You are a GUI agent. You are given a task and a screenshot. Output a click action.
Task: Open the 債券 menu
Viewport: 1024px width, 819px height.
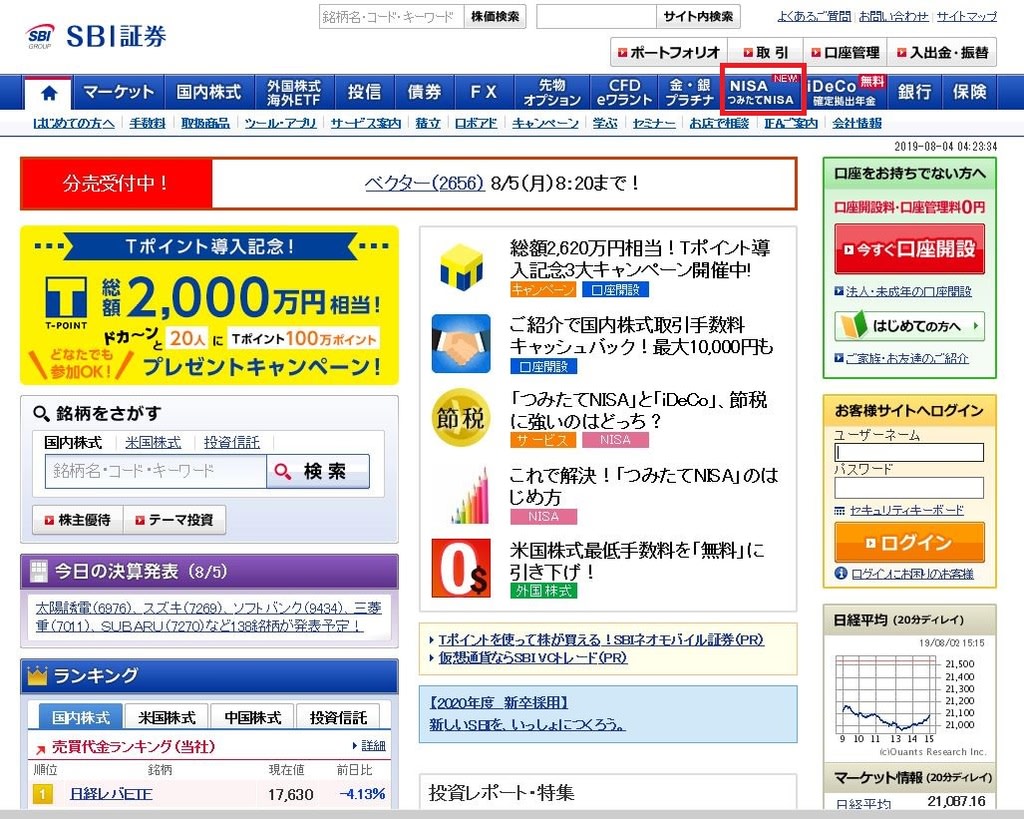424,93
